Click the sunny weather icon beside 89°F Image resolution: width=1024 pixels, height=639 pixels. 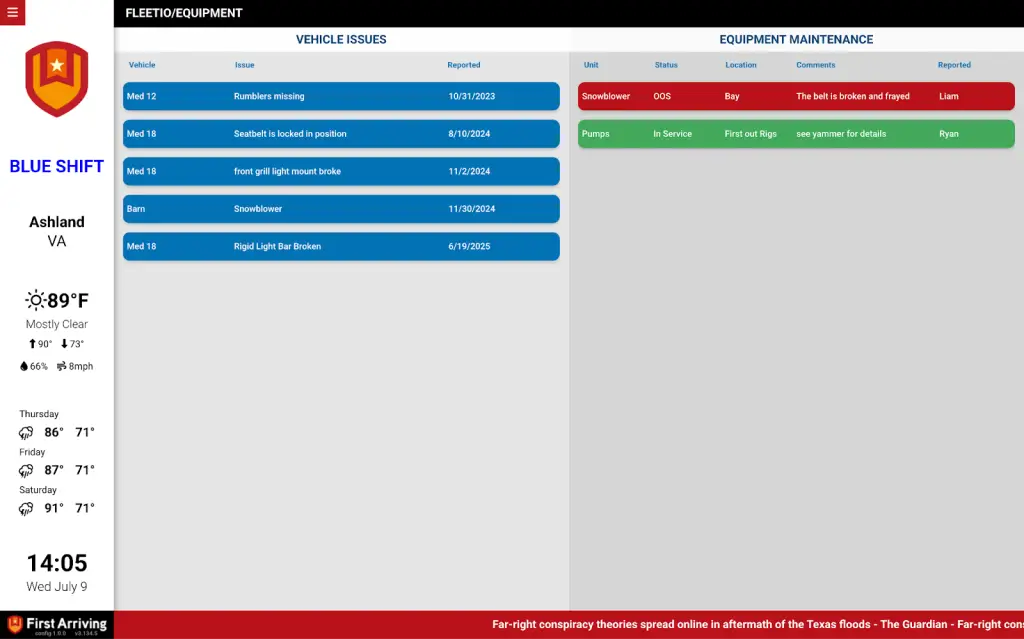[35, 300]
